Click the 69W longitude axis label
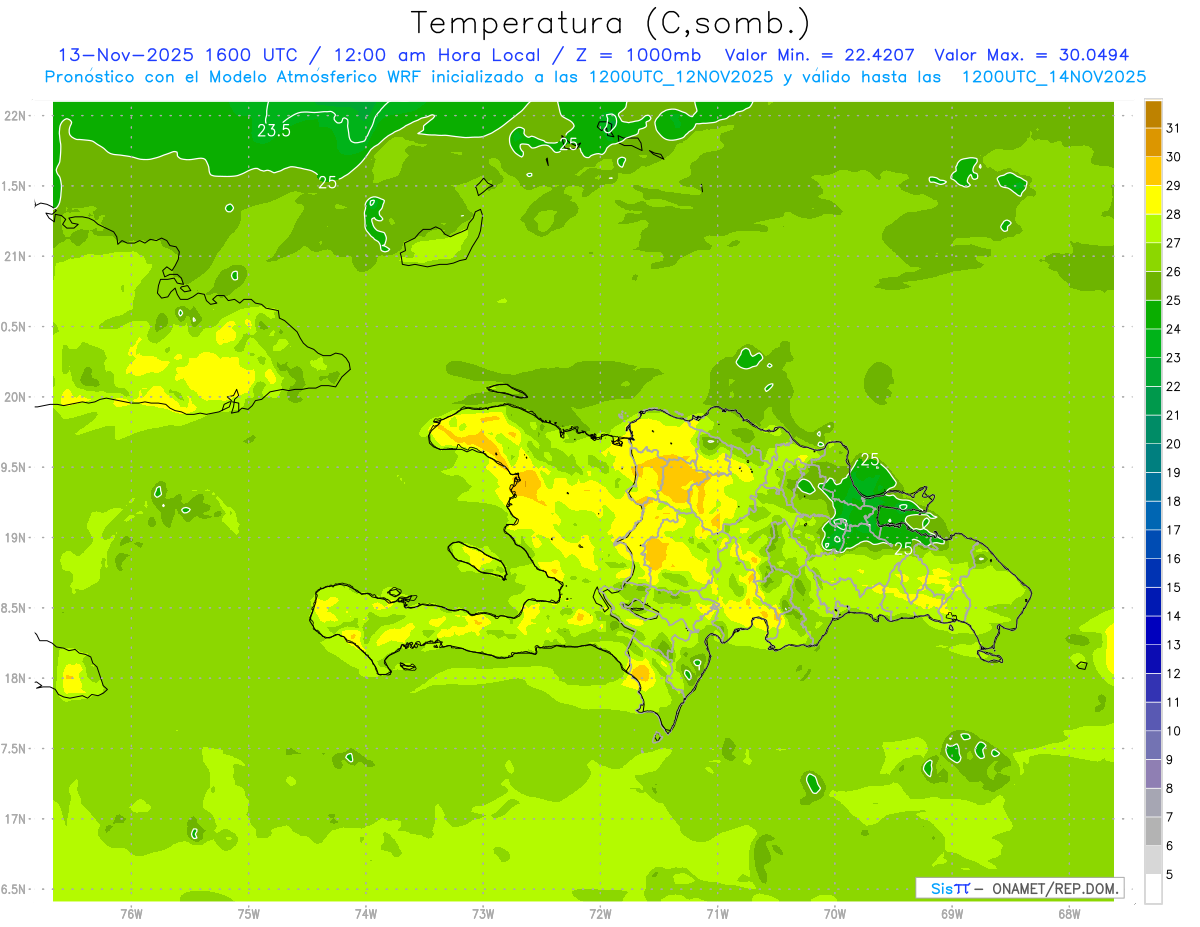Screen dimensions: 1200x927 pyautogui.click(x=952, y=914)
